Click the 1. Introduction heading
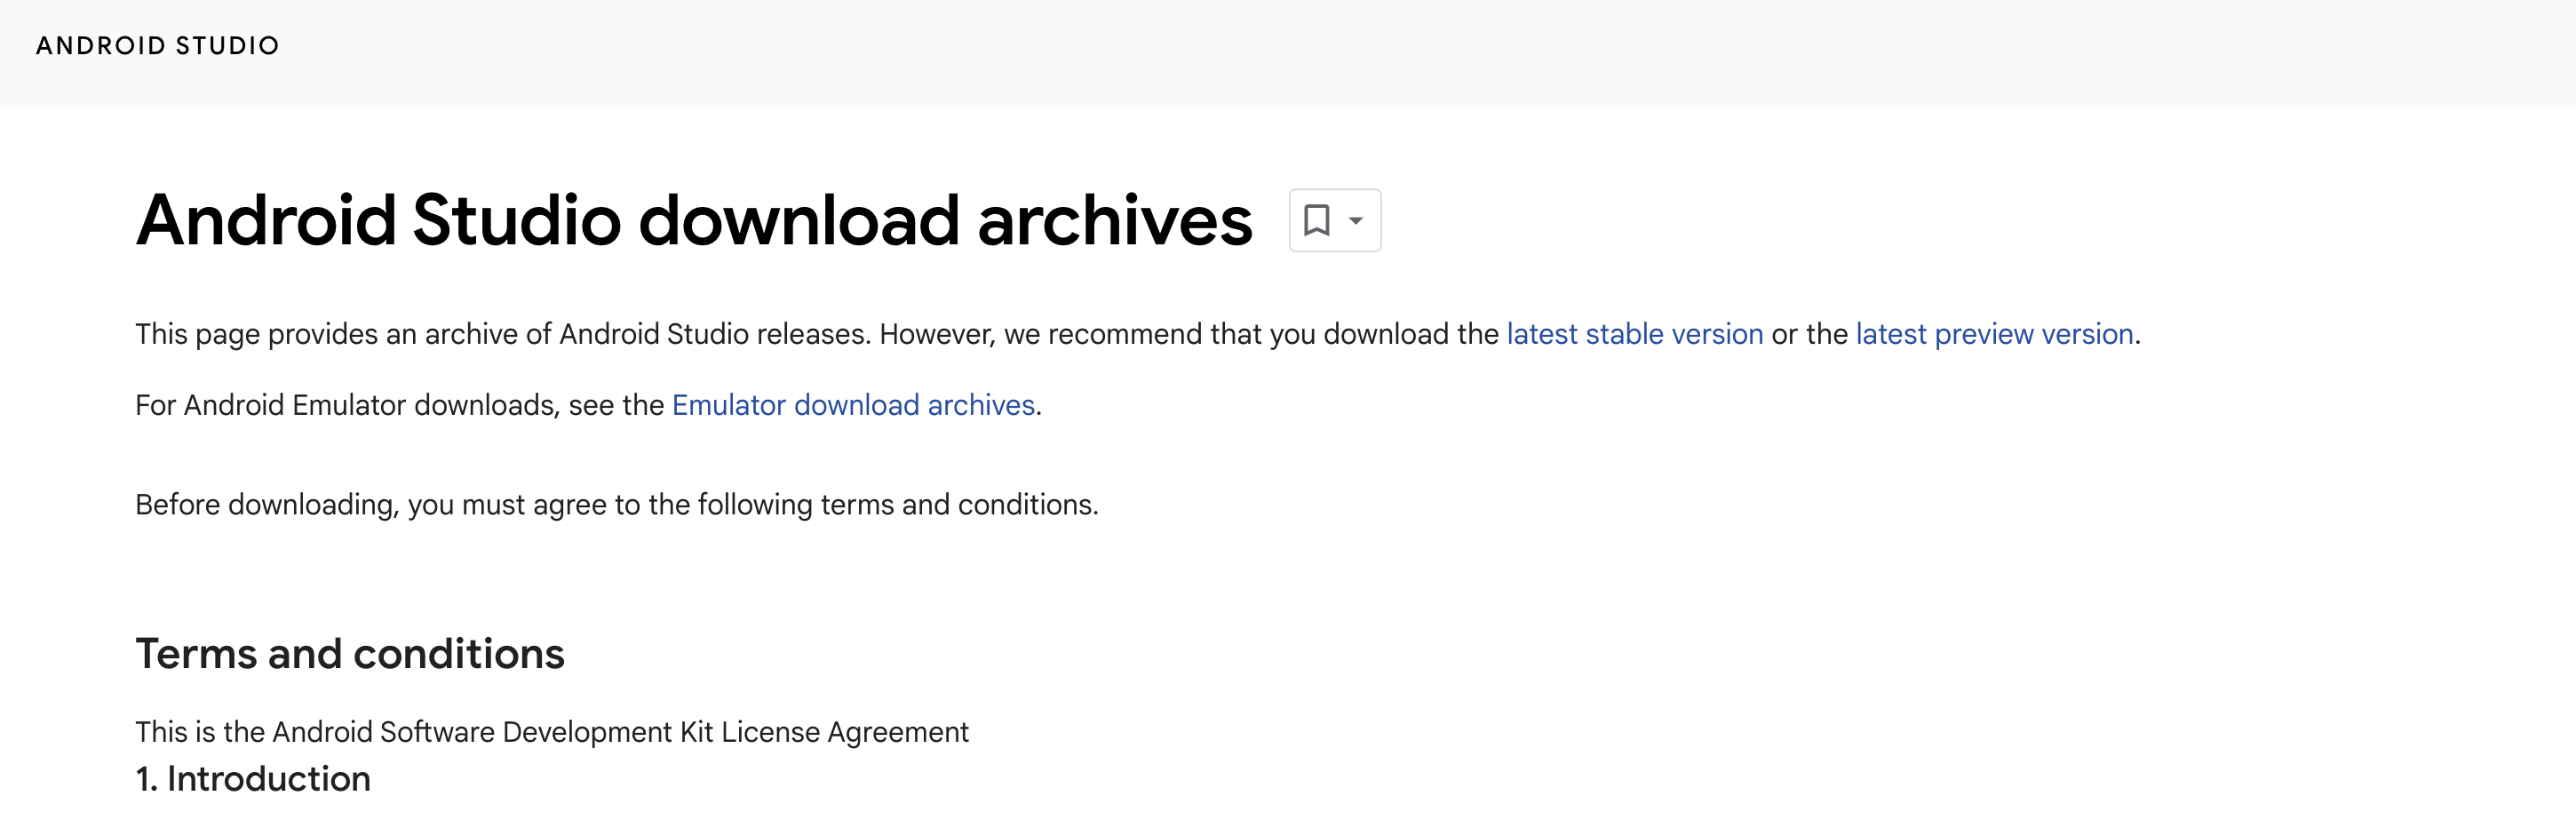 [253, 779]
